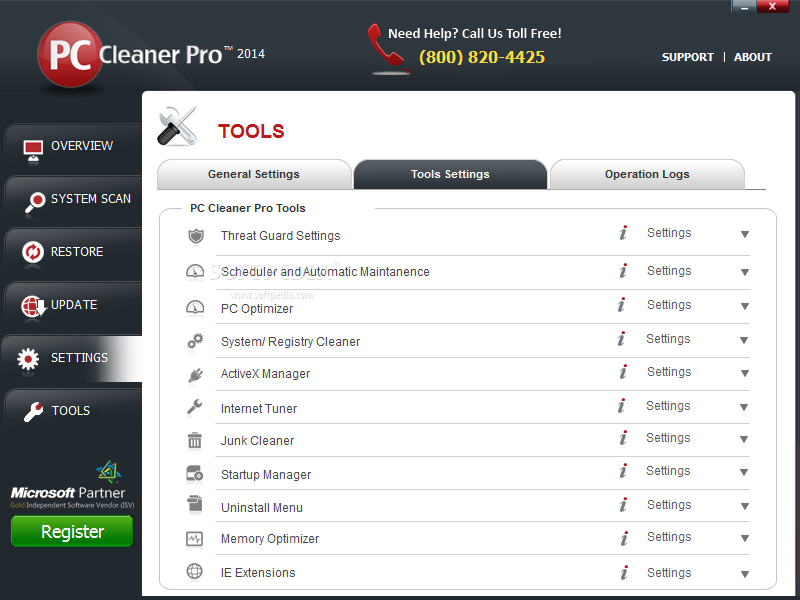Open System Scan from the sidebar
Viewport: 800px width, 600px height.
click(73, 202)
